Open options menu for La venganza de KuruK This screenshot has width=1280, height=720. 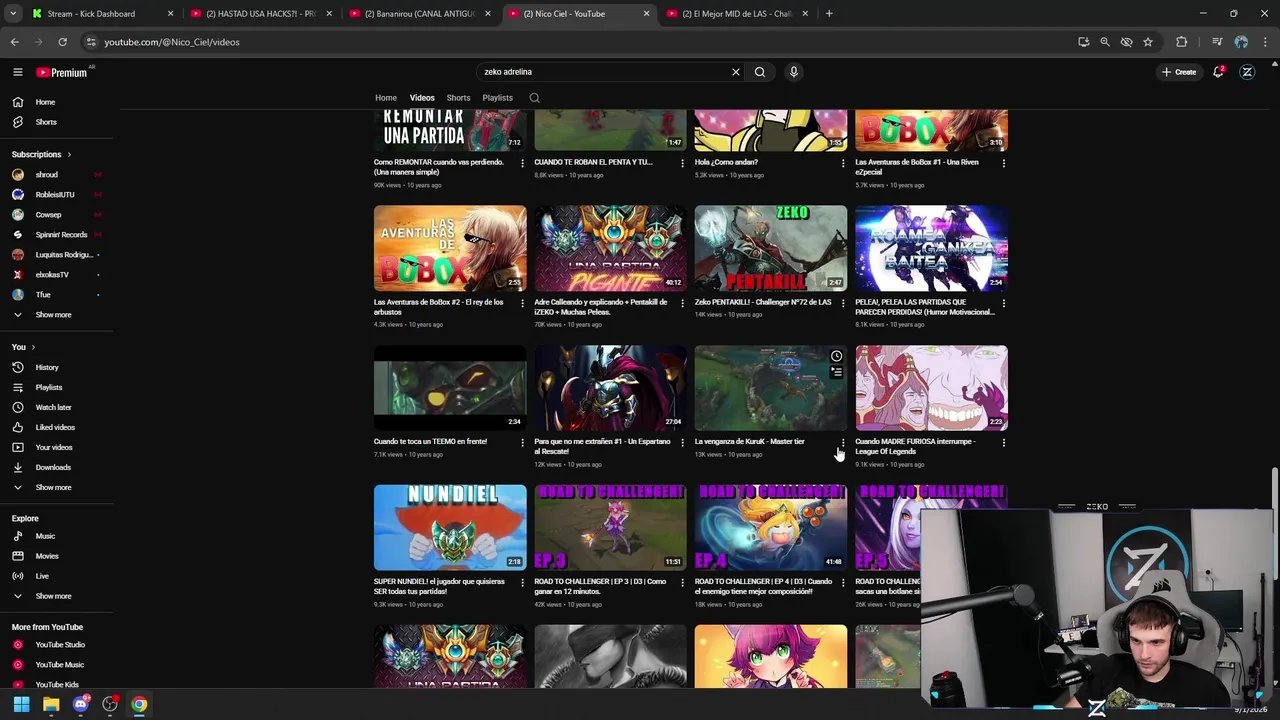coord(843,442)
